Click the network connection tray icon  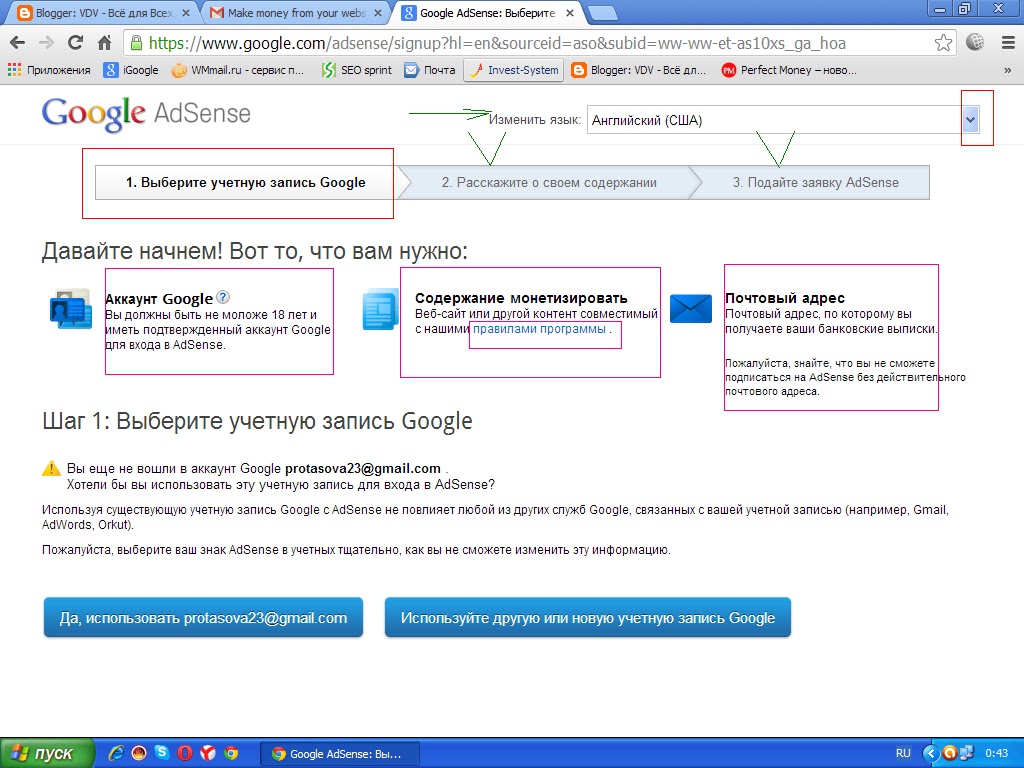tap(967, 753)
